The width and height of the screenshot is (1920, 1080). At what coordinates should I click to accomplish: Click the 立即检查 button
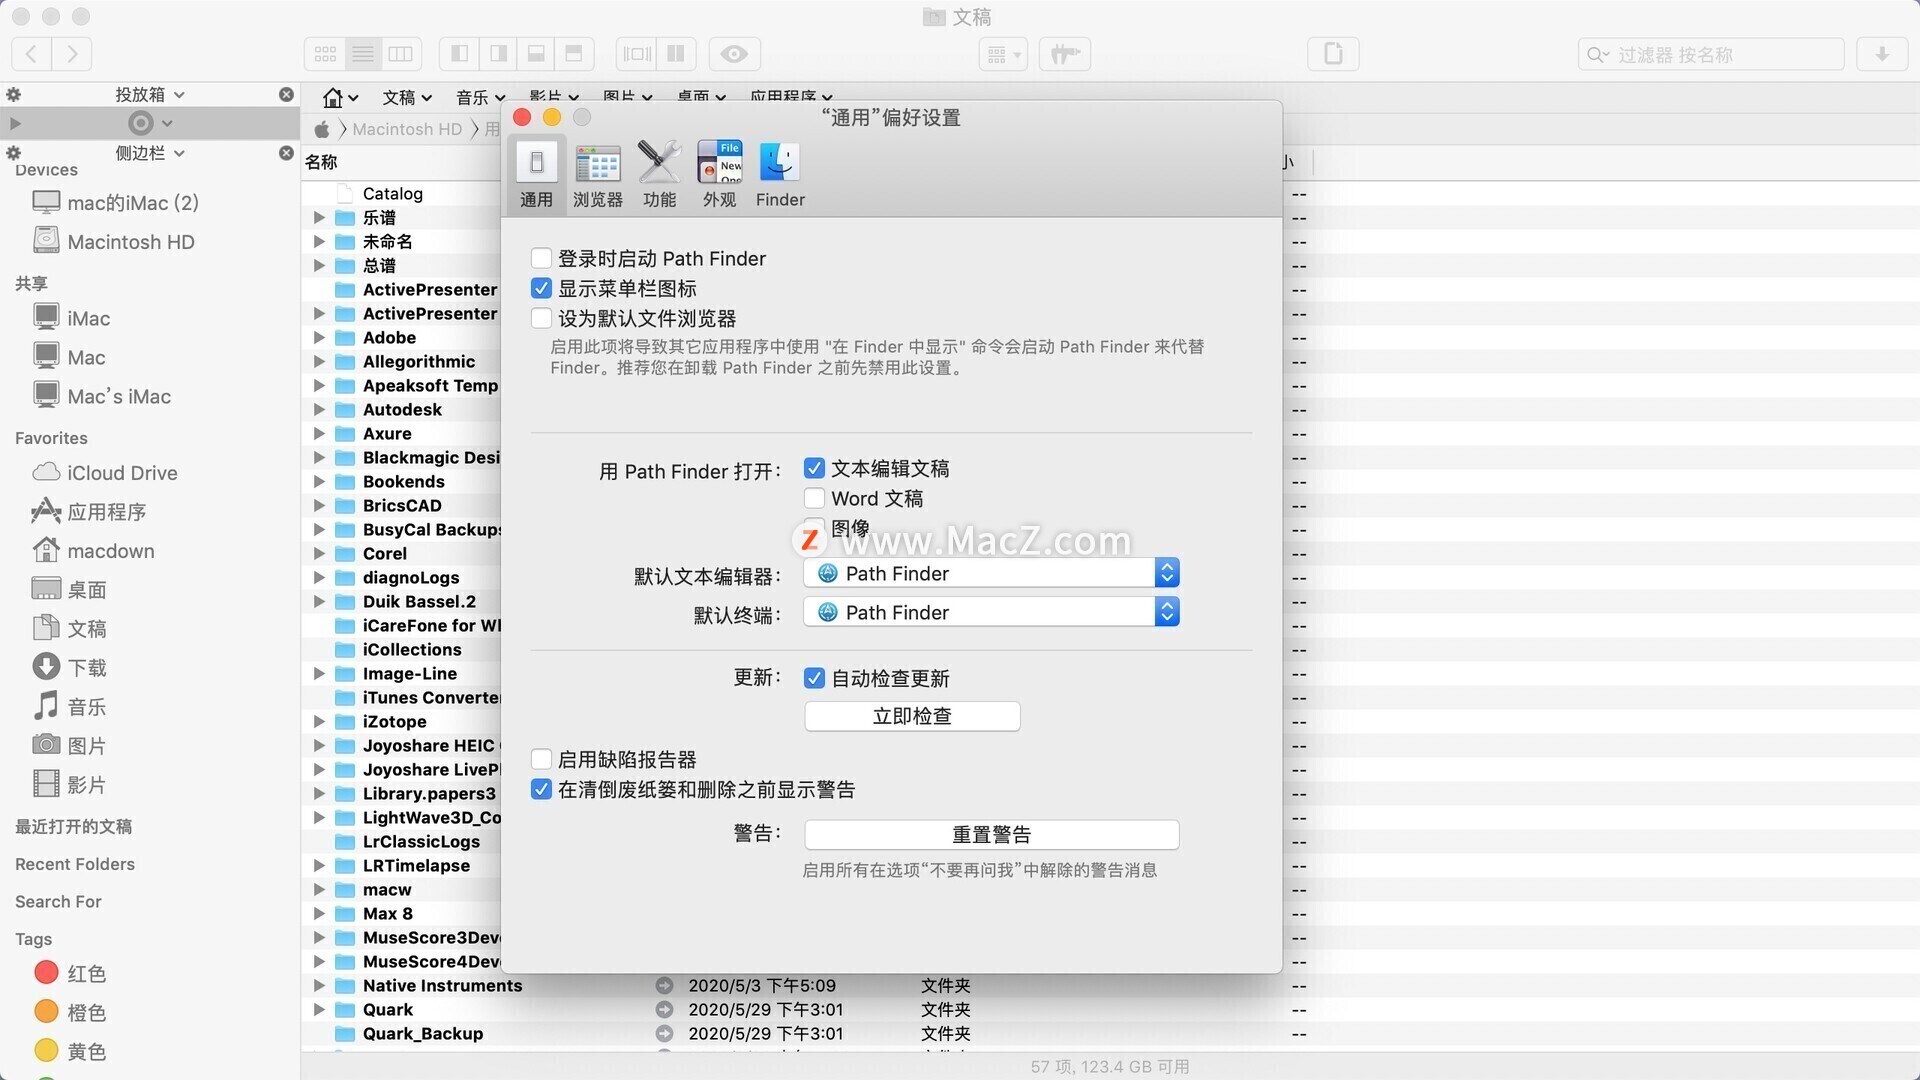(x=912, y=716)
